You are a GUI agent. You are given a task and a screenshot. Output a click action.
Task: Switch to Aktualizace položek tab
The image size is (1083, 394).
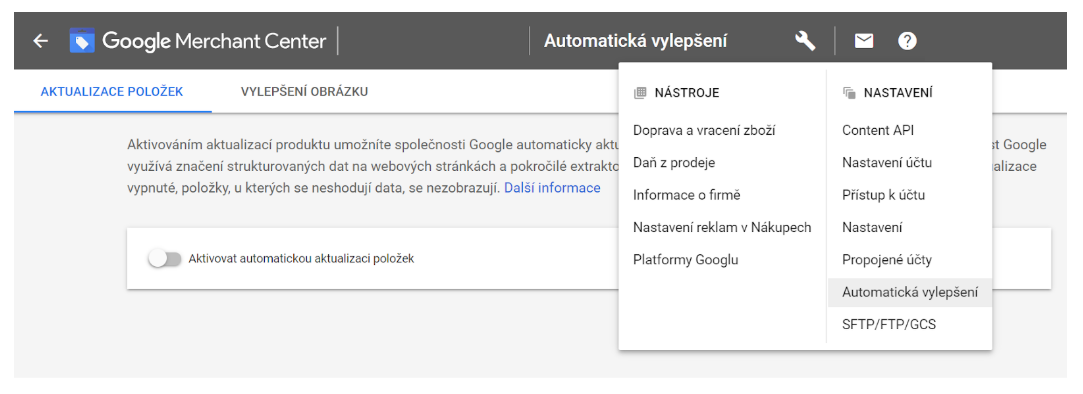pyautogui.click(x=112, y=91)
